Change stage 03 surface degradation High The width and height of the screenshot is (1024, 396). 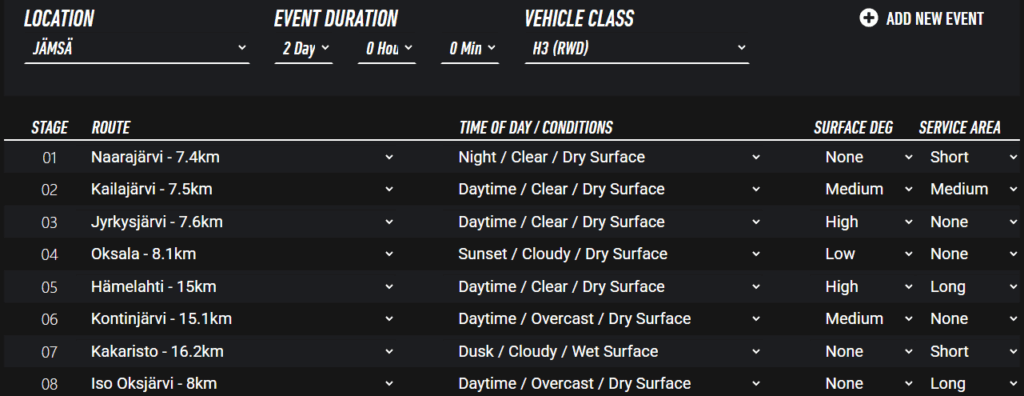869,222
